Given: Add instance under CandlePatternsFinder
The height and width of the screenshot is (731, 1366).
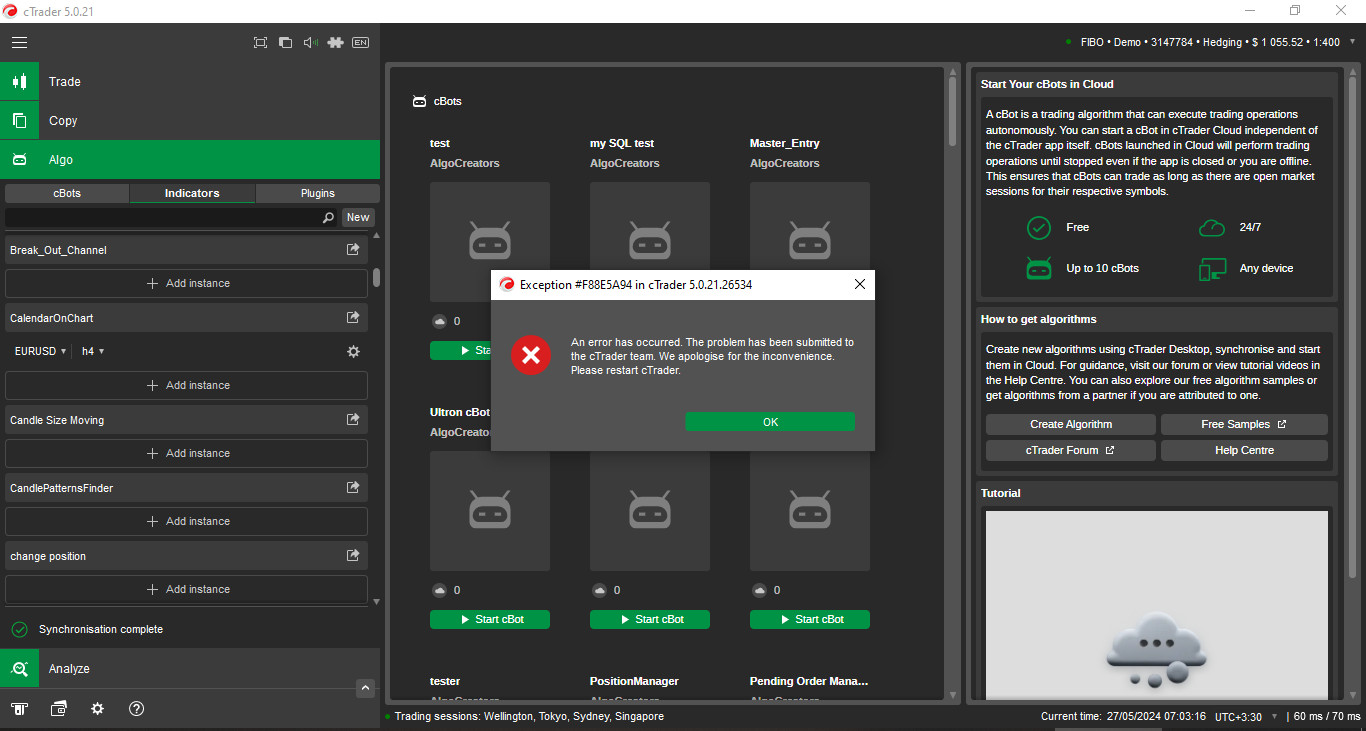Looking at the screenshot, I should tap(187, 521).
